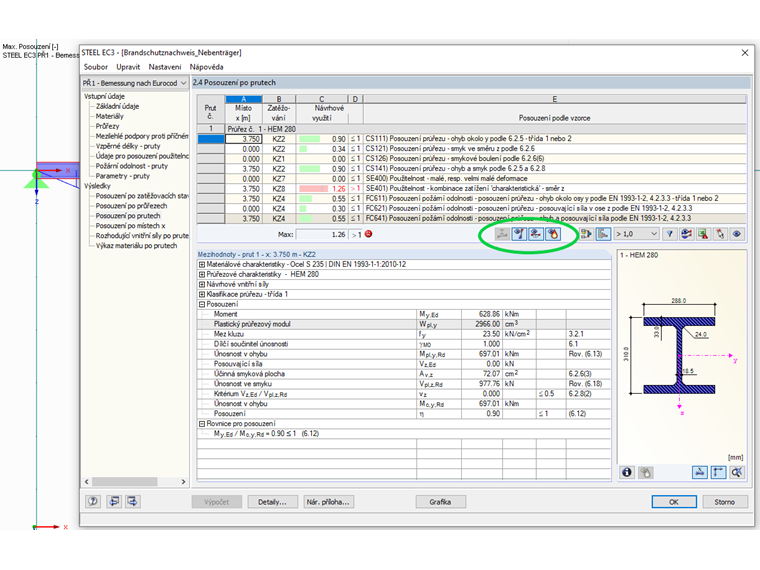Click reset cross-section view zoom icon
Screen dimensions: 760x570
(737, 472)
